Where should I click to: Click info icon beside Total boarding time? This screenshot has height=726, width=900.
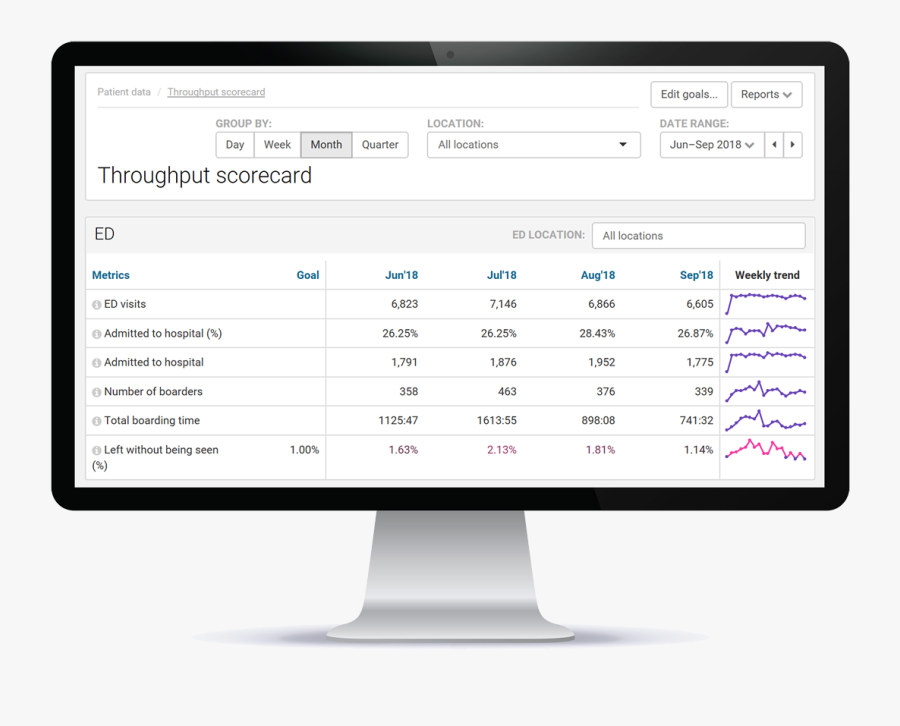pyautogui.click(x=97, y=421)
